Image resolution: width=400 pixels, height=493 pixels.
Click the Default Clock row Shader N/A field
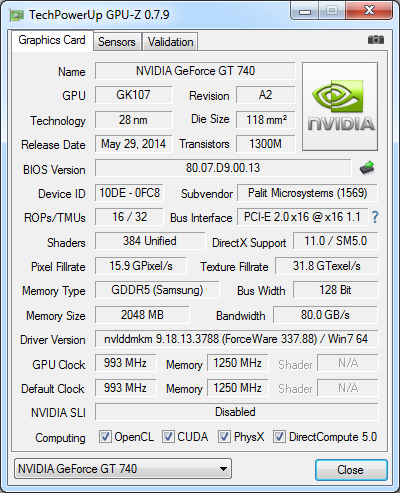click(348, 388)
